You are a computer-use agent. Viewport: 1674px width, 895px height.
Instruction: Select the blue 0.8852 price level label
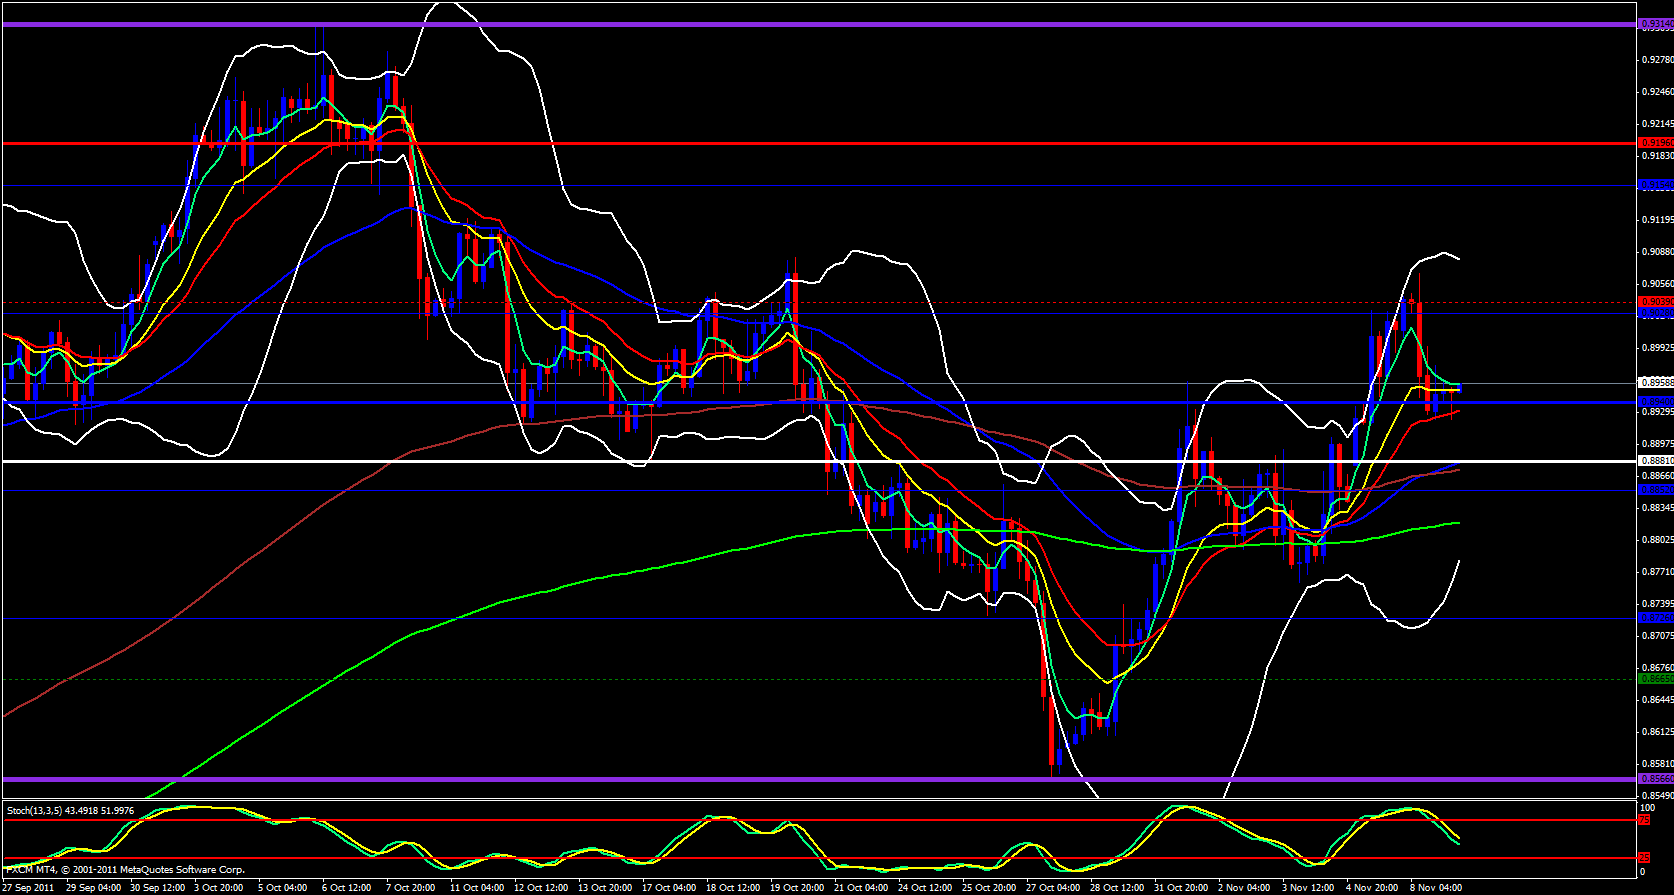pyautogui.click(x=1656, y=490)
